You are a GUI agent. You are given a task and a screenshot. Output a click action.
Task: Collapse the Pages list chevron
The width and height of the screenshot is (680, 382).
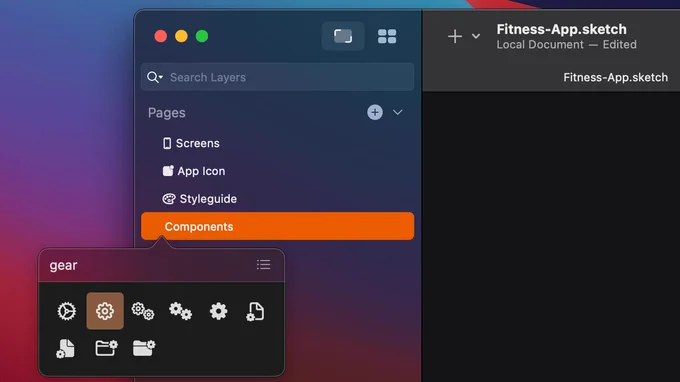coord(398,113)
